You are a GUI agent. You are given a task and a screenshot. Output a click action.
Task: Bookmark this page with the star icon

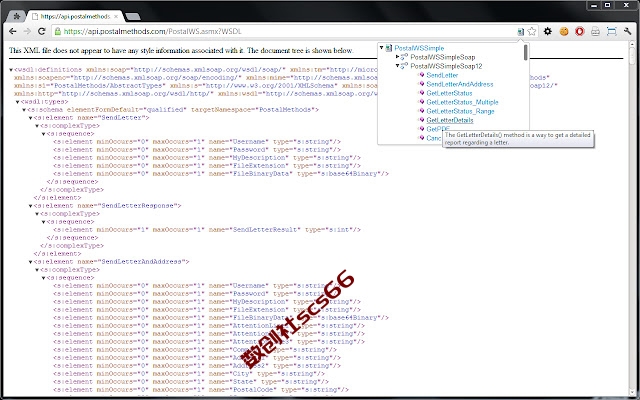point(531,31)
